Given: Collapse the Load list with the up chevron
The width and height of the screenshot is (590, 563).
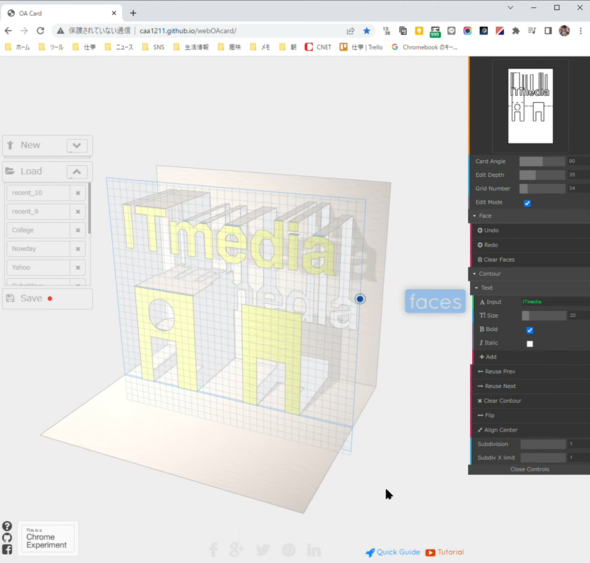Looking at the screenshot, I should click(77, 172).
